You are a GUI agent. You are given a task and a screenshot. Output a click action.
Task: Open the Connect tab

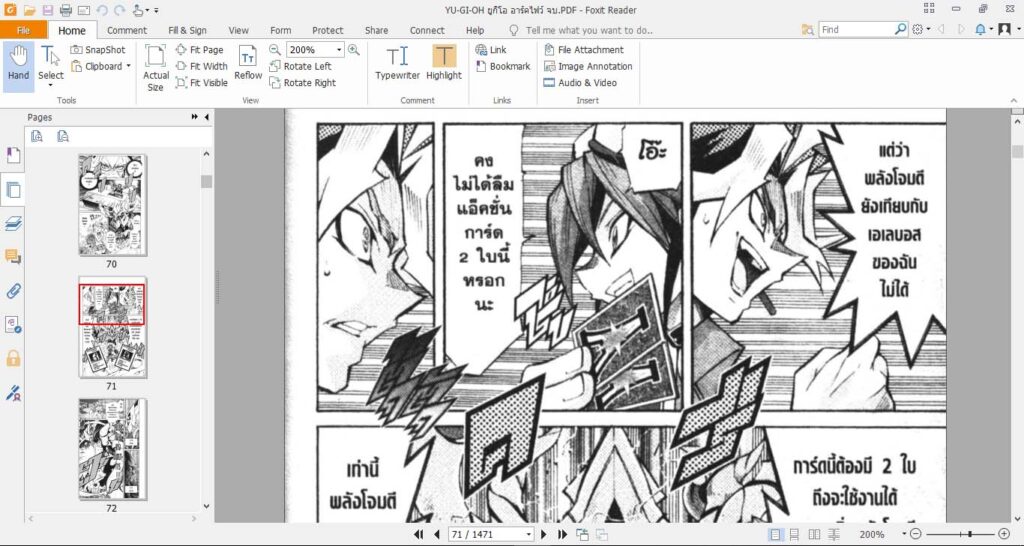tap(427, 30)
